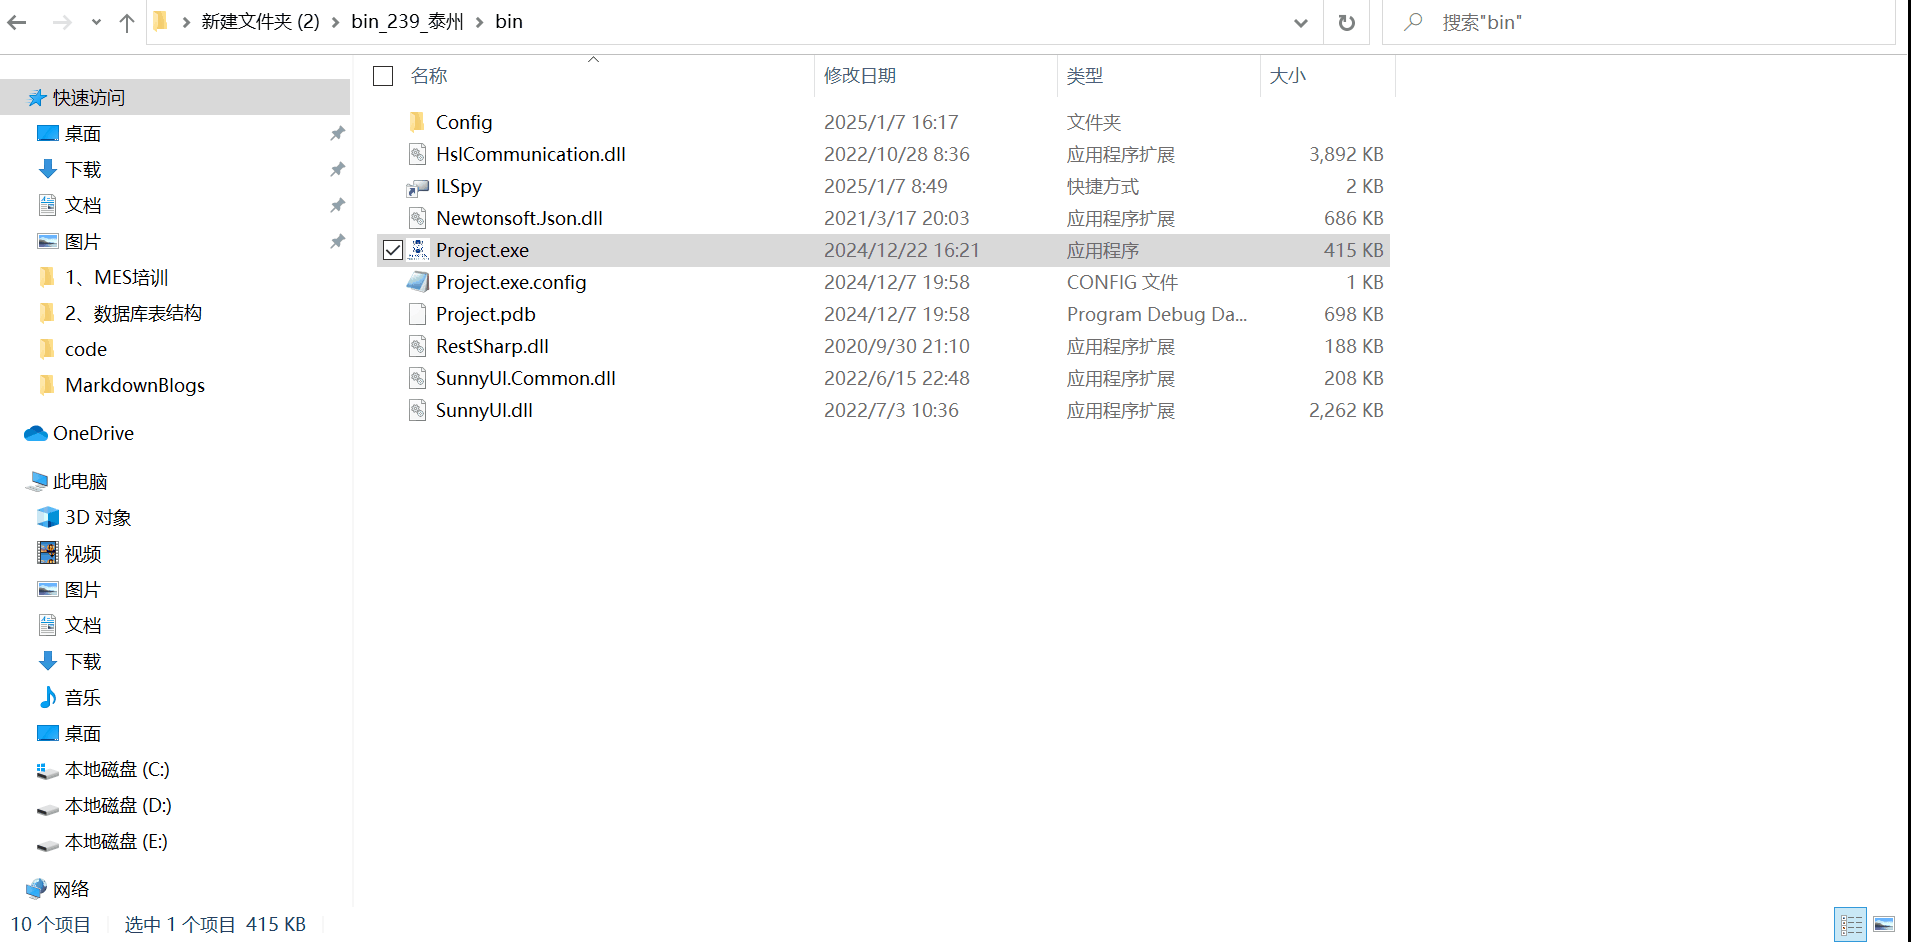Image resolution: width=1911 pixels, height=942 pixels.
Task: Click the CONFIG 文件 type cell
Action: tap(1122, 282)
